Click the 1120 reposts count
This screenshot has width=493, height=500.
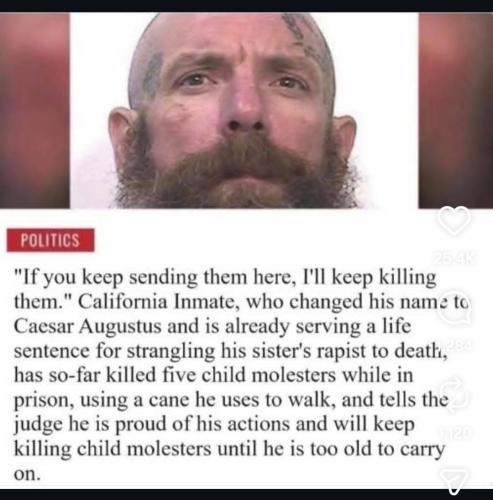point(455,432)
